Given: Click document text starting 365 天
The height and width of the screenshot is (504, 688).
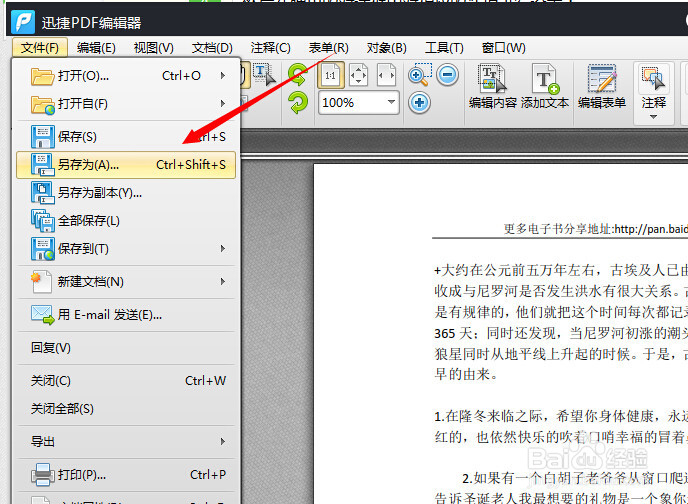Looking at the screenshot, I should click(x=561, y=333).
